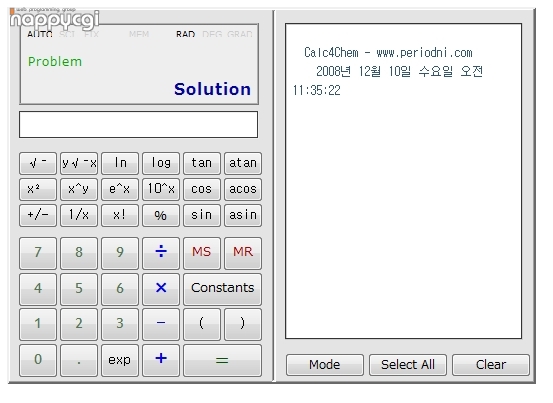Screen dimensions: 553x403
Task: Click the atan function button
Action: (243, 163)
